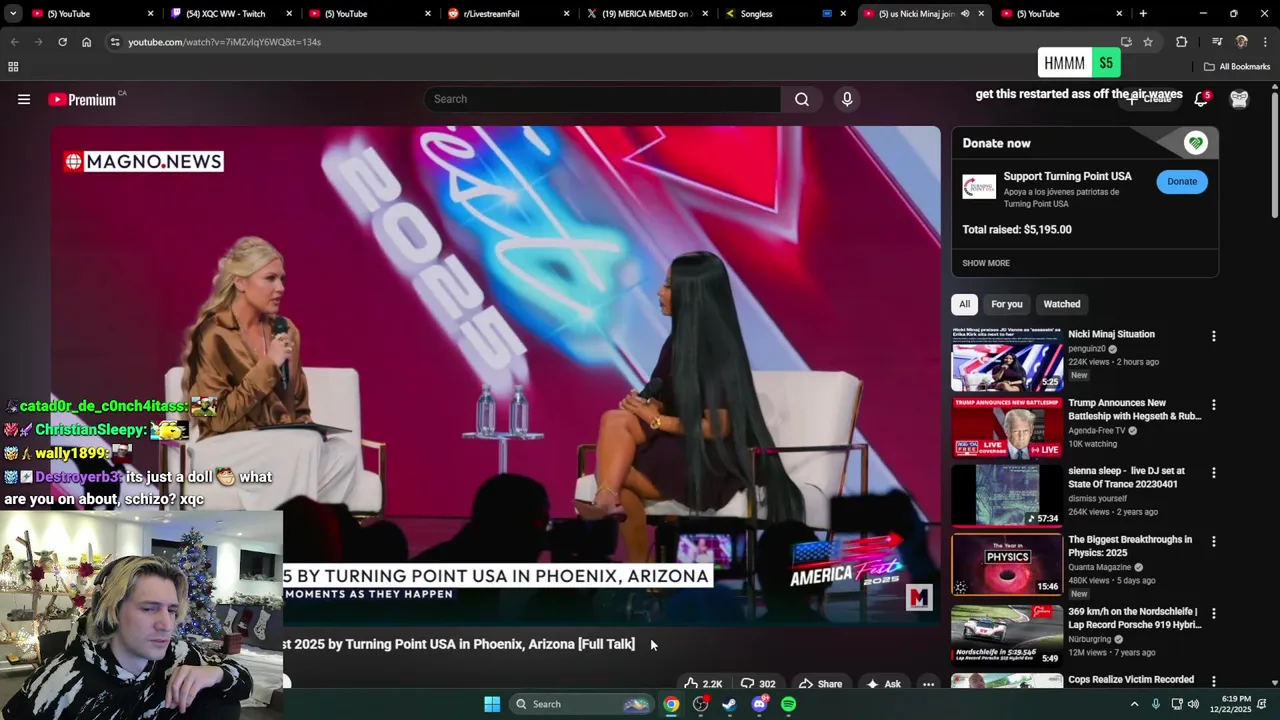Screen dimensions: 1280x720
Task: Open Discord from the taskbar
Action: coord(759,704)
